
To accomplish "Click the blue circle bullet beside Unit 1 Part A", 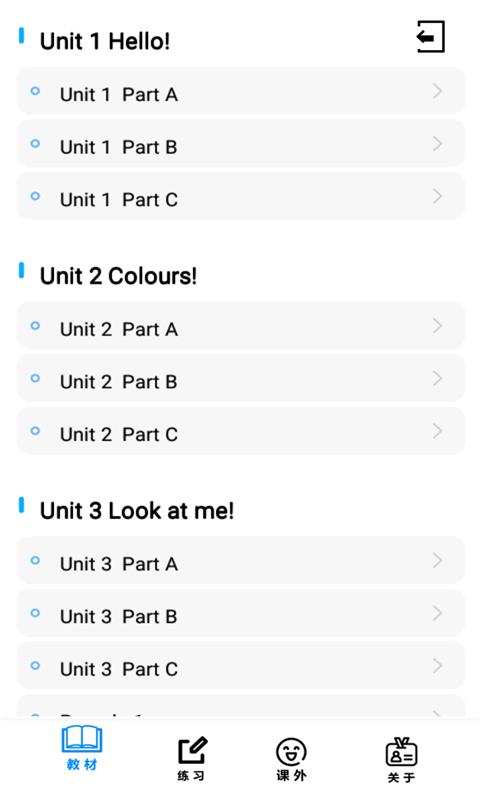I will click(35, 91).
